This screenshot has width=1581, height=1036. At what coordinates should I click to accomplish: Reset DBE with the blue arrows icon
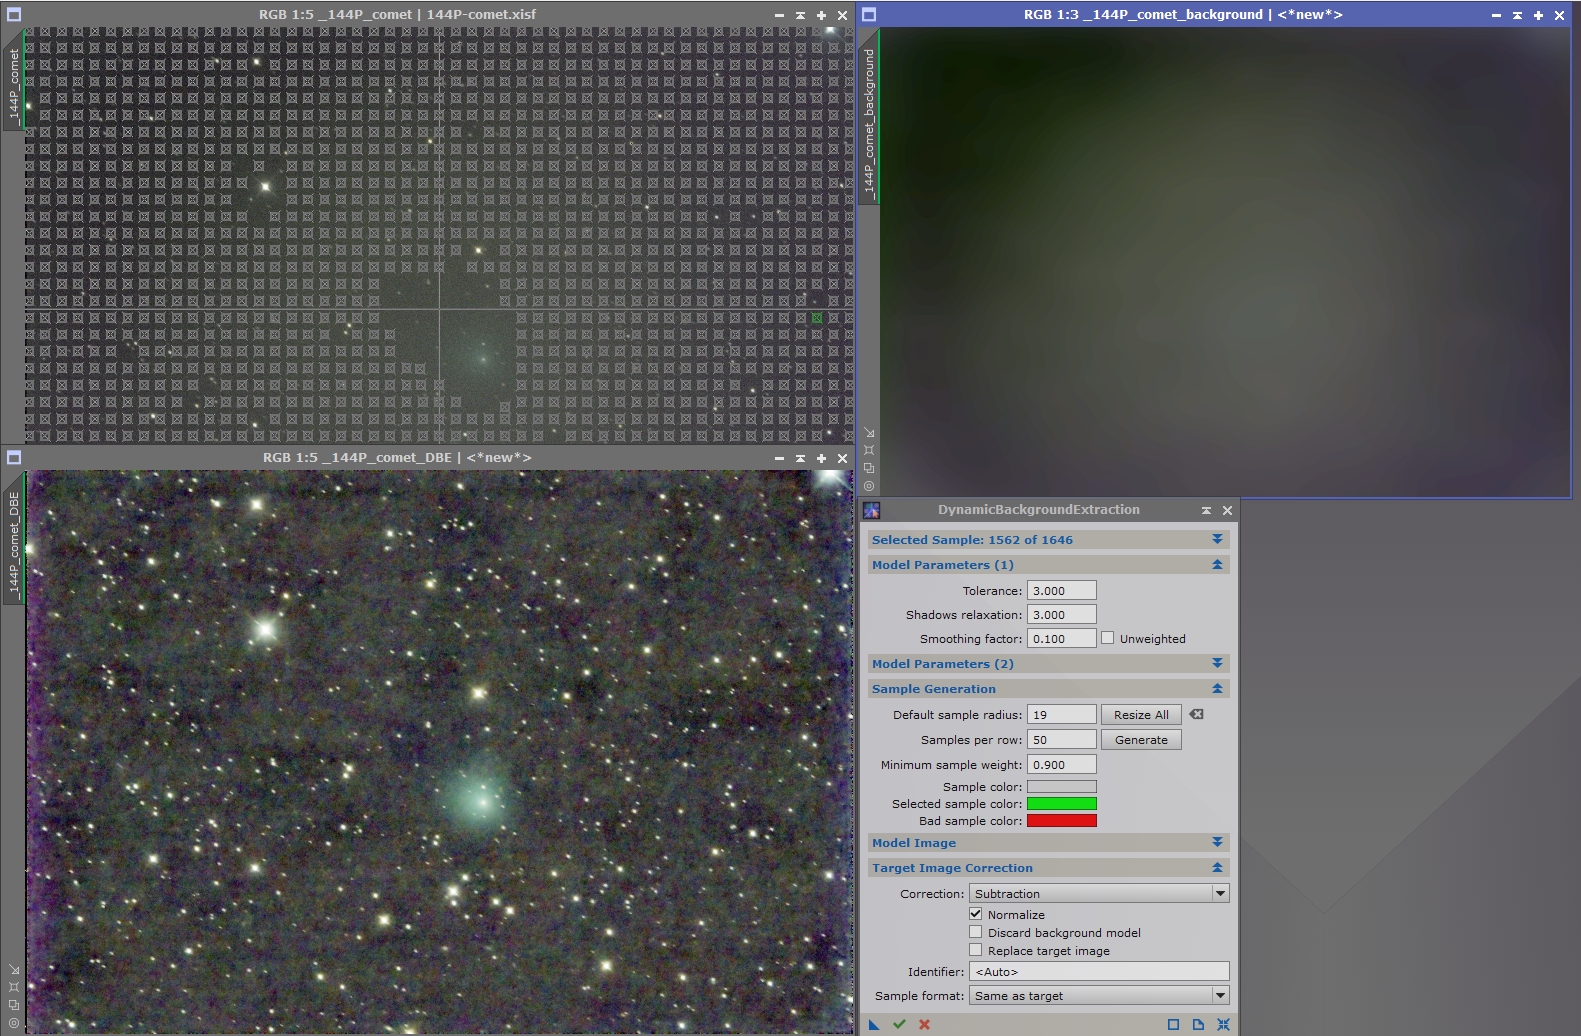[x=1223, y=1024]
